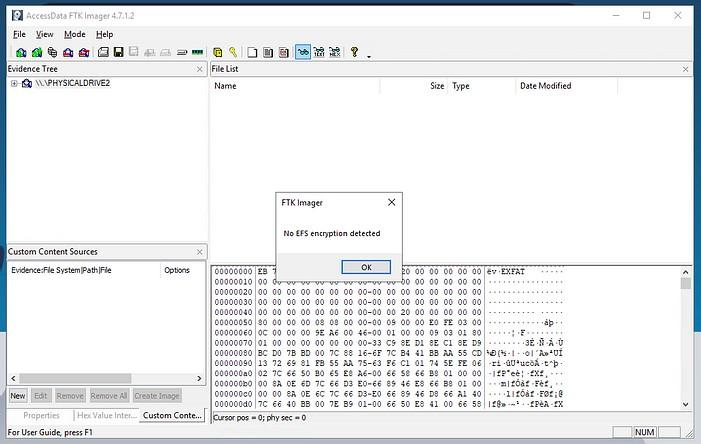
Task: Sort the file list by Date Modified
Action: coord(567,86)
